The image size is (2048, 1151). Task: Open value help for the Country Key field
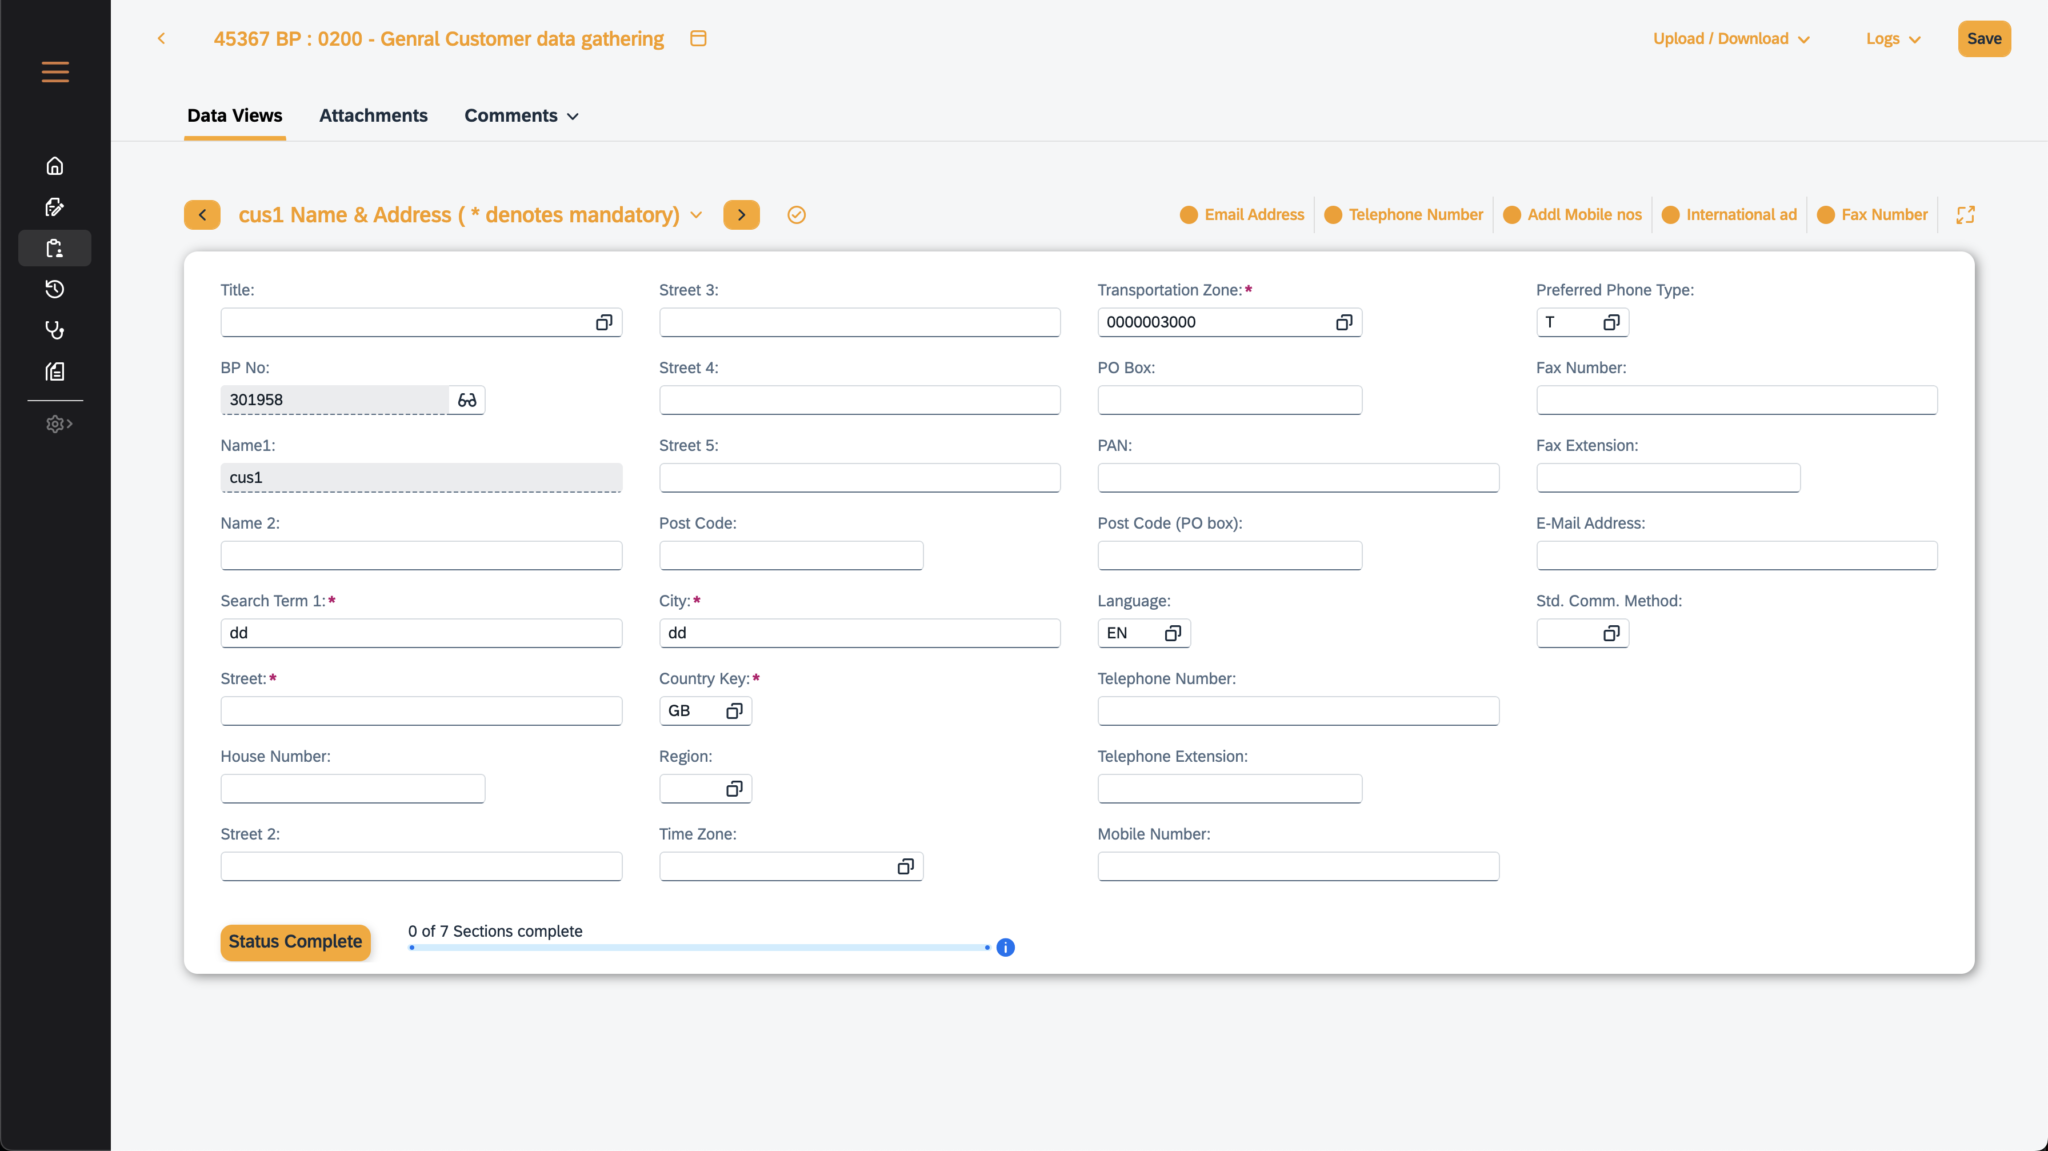(x=734, y=710)
